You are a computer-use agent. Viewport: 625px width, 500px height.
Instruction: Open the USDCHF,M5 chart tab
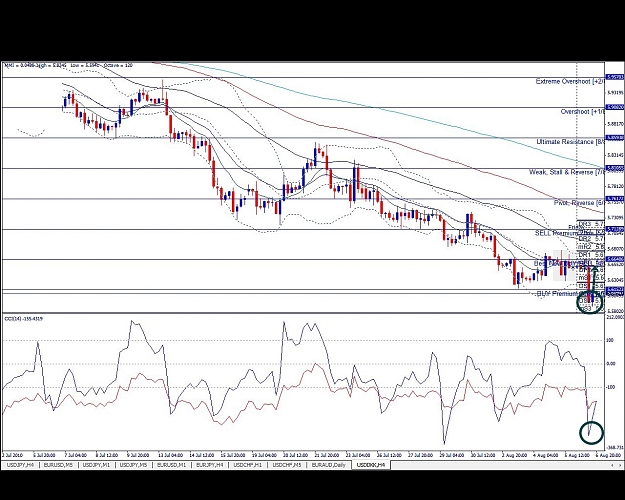(286, 465)
